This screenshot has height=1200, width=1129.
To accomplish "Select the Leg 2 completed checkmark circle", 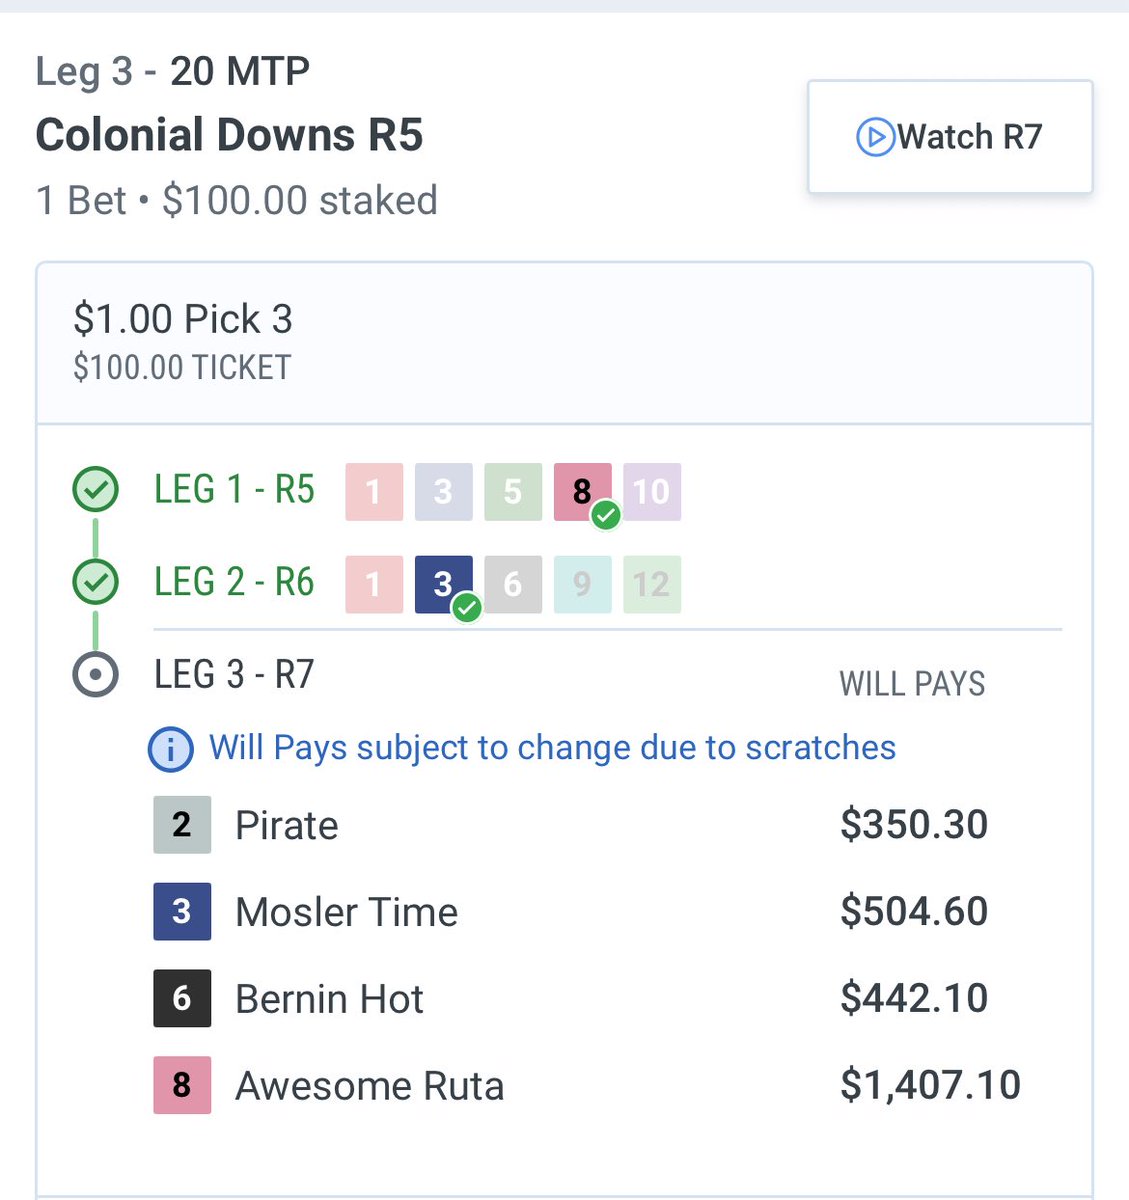I will pyautogui.click(x=96, y=582).
